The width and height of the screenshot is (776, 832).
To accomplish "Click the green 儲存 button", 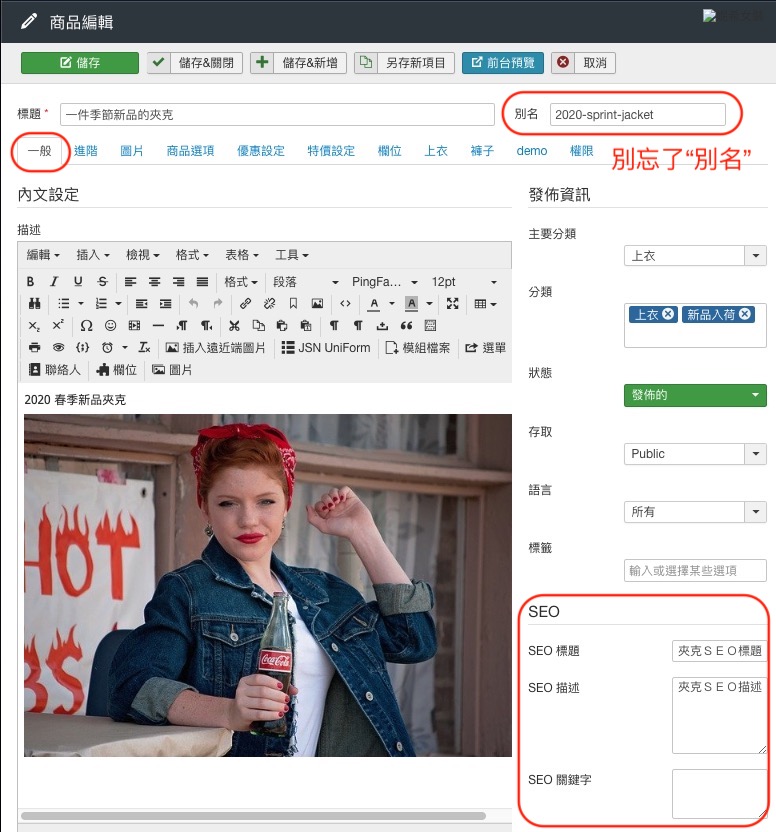I will tap(80, 63).
